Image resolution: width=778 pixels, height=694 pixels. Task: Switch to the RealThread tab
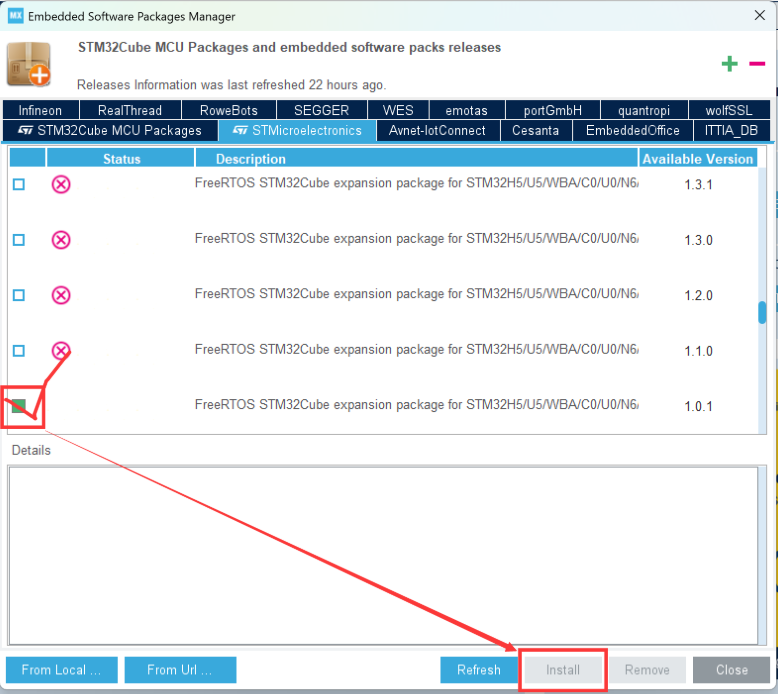pyautogui.click(x=130, y=110)
